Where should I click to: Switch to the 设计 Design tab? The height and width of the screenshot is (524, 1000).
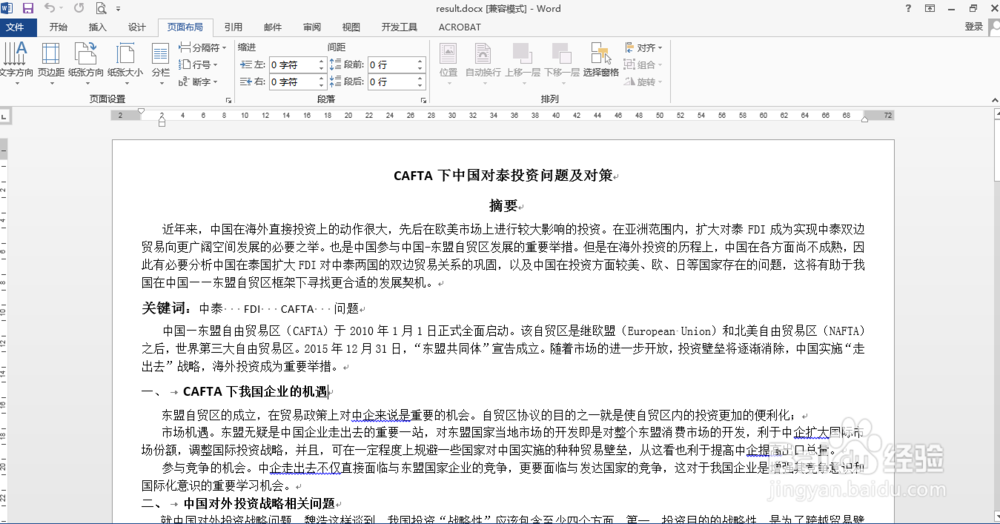tap(136, 27)
